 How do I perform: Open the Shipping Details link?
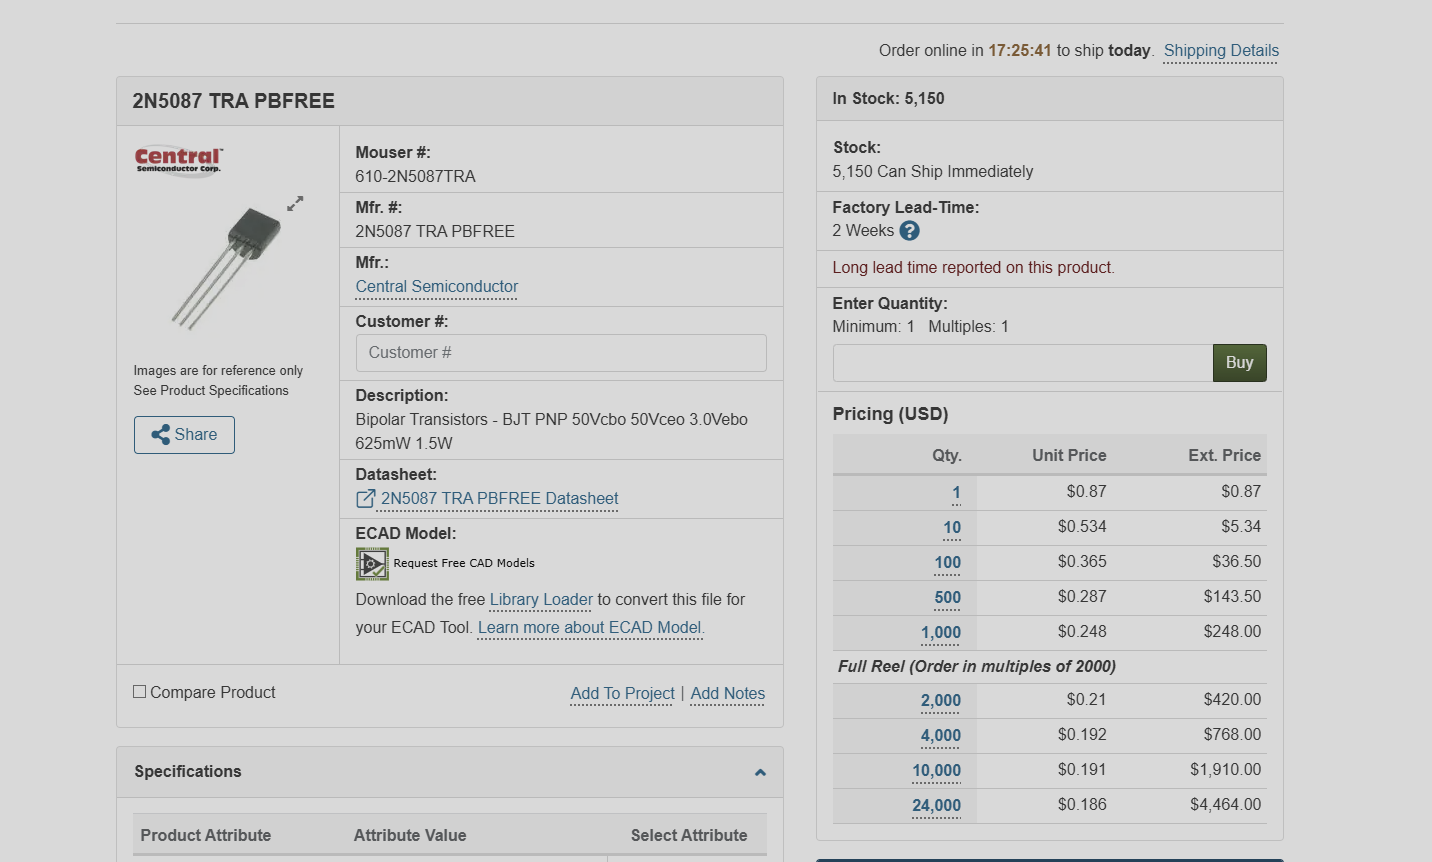click(1221, 51)
